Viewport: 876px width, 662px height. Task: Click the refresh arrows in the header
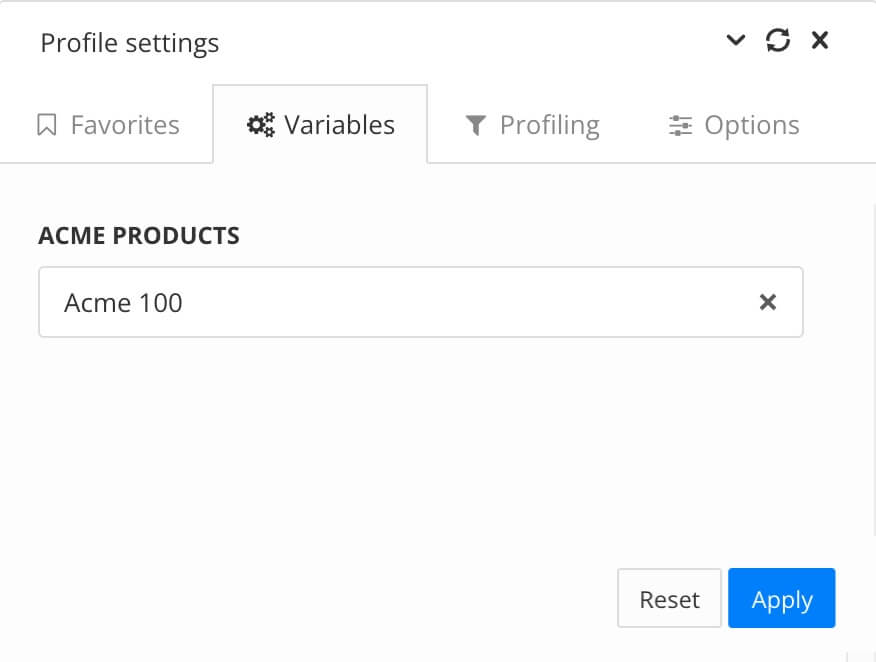(x=778, y=40)
